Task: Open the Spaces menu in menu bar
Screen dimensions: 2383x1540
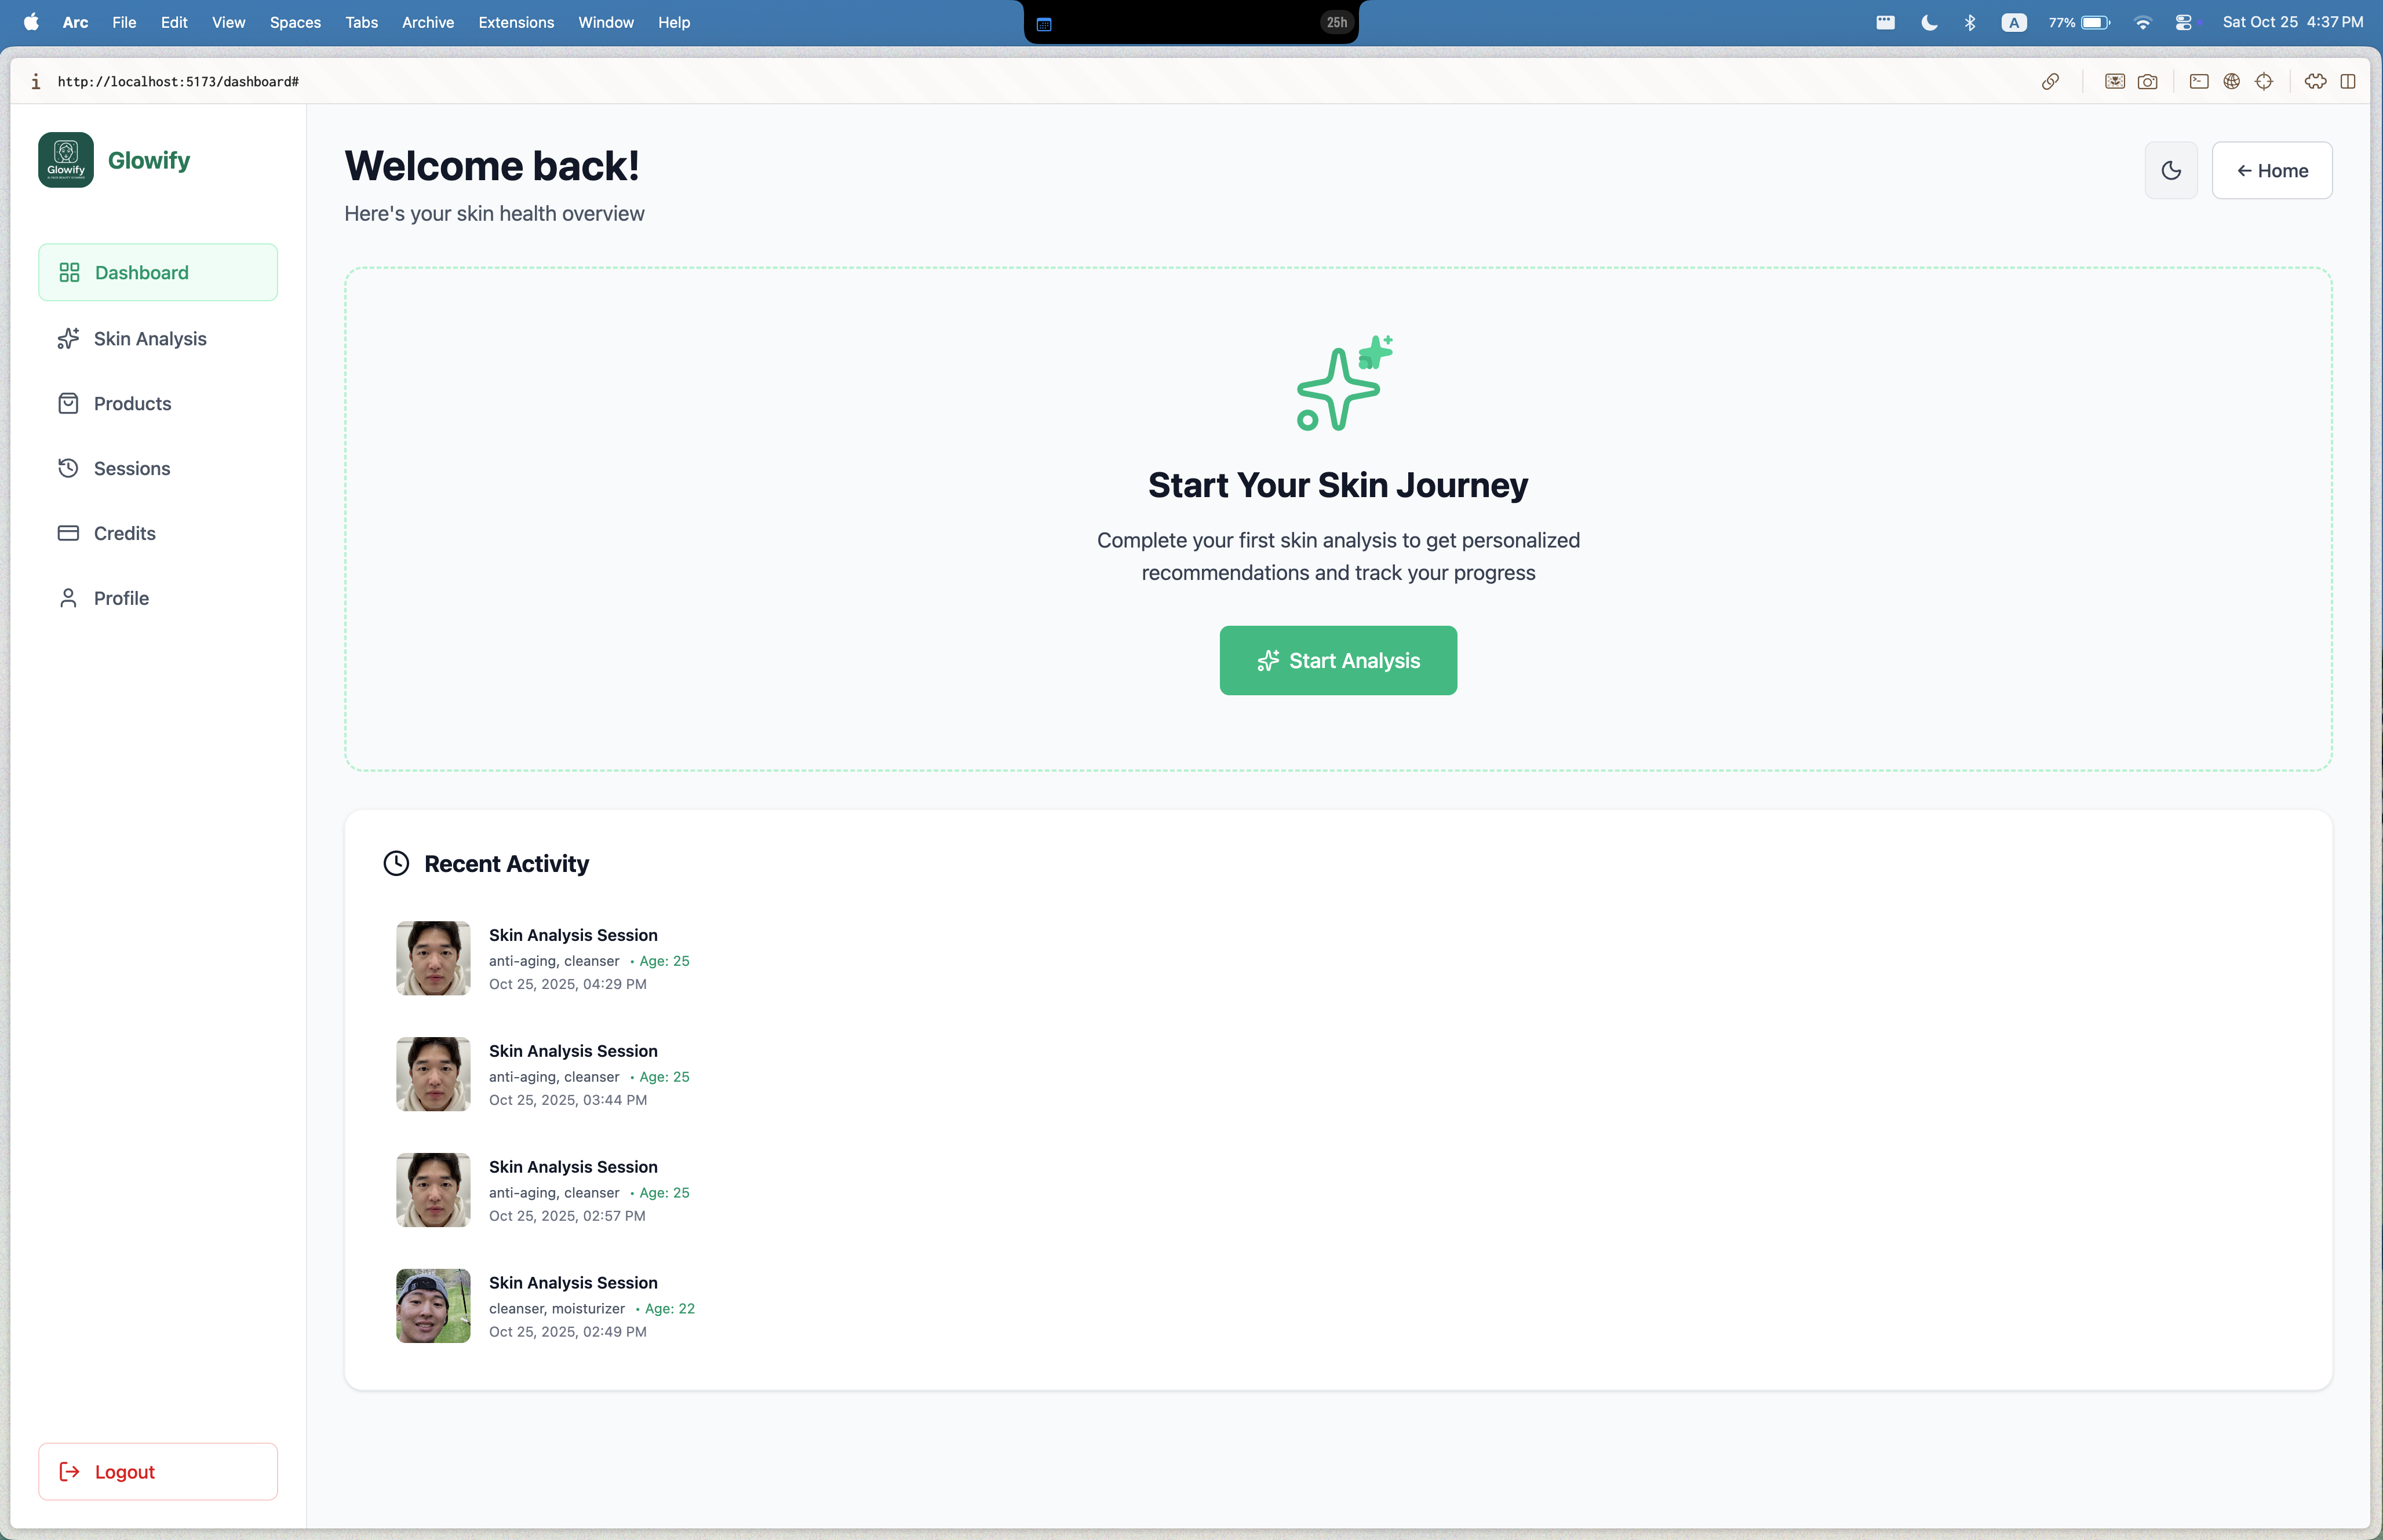Action: point(295,22)
